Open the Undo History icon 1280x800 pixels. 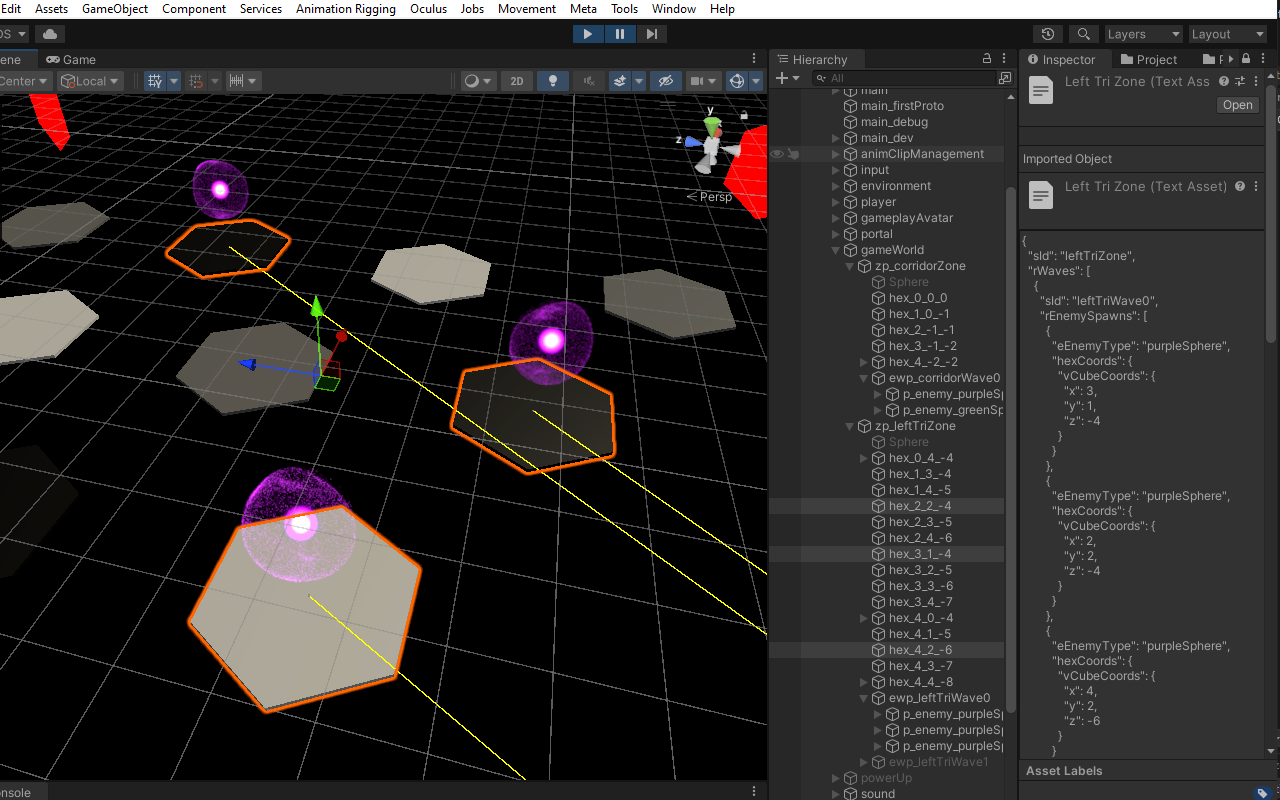coord(1047,34)
